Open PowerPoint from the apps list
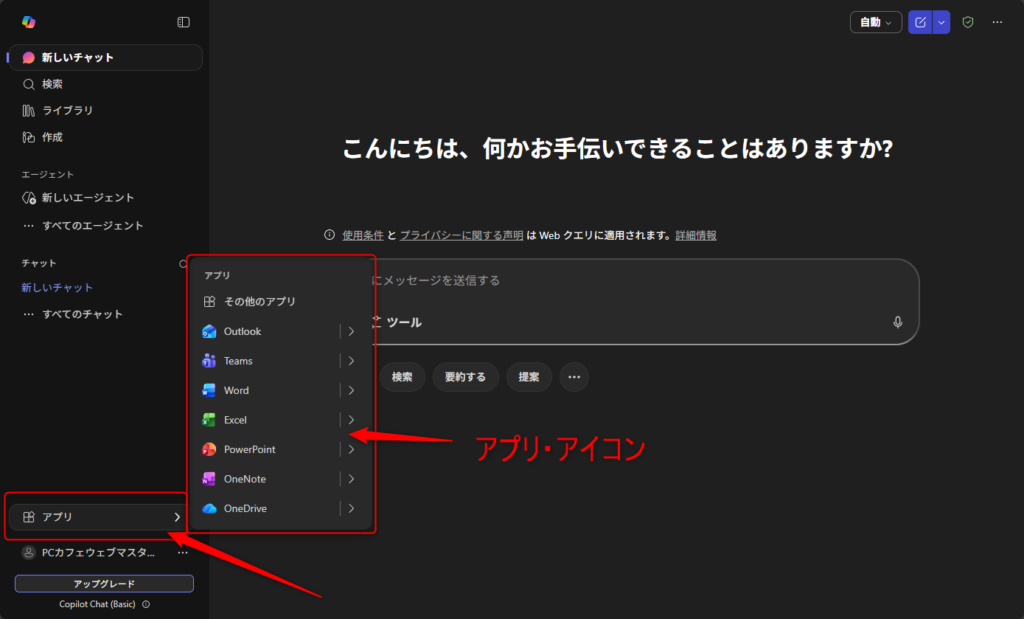The image size is (1024, 619). click(209, 450)
